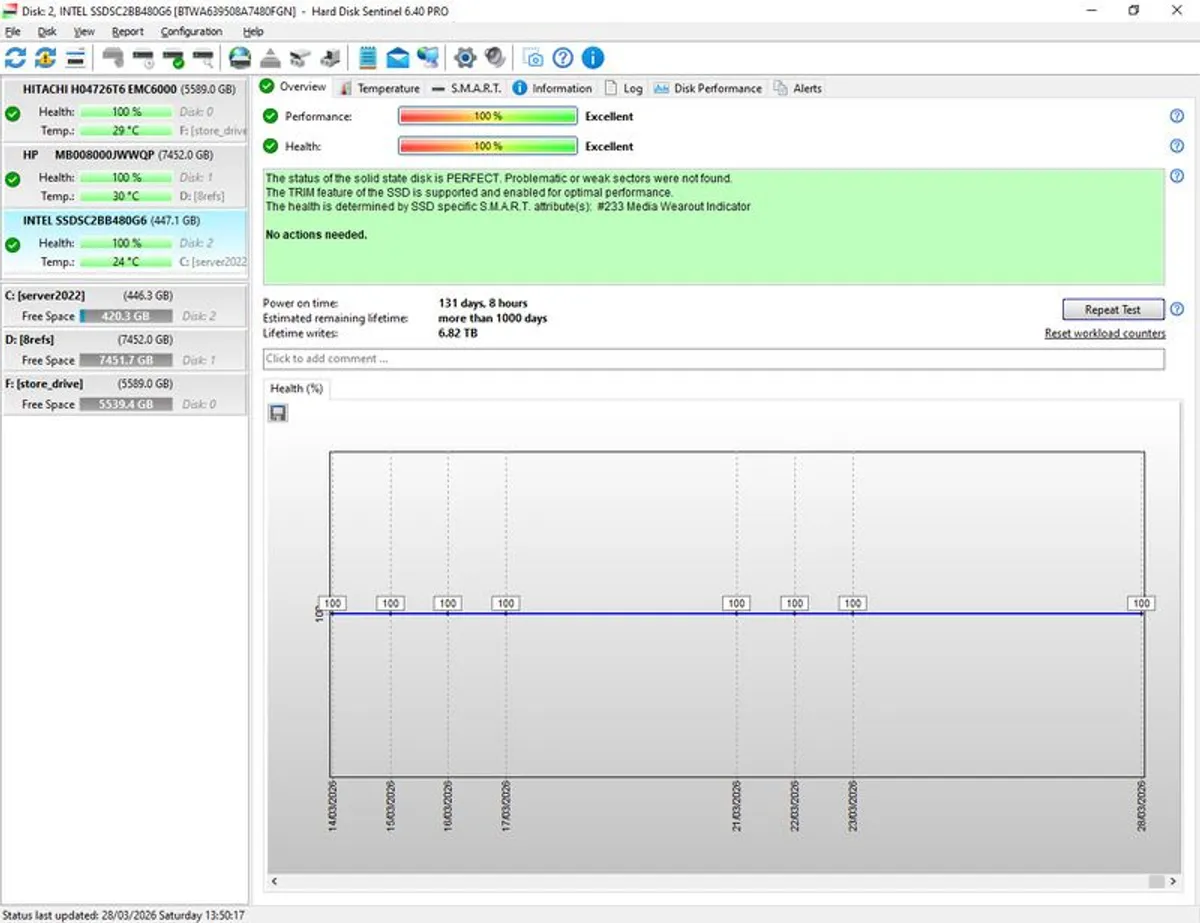Screen dimensions: 1200x923
Task: Click lifetime writes value 6.82 TB
Action: [458, 333]
